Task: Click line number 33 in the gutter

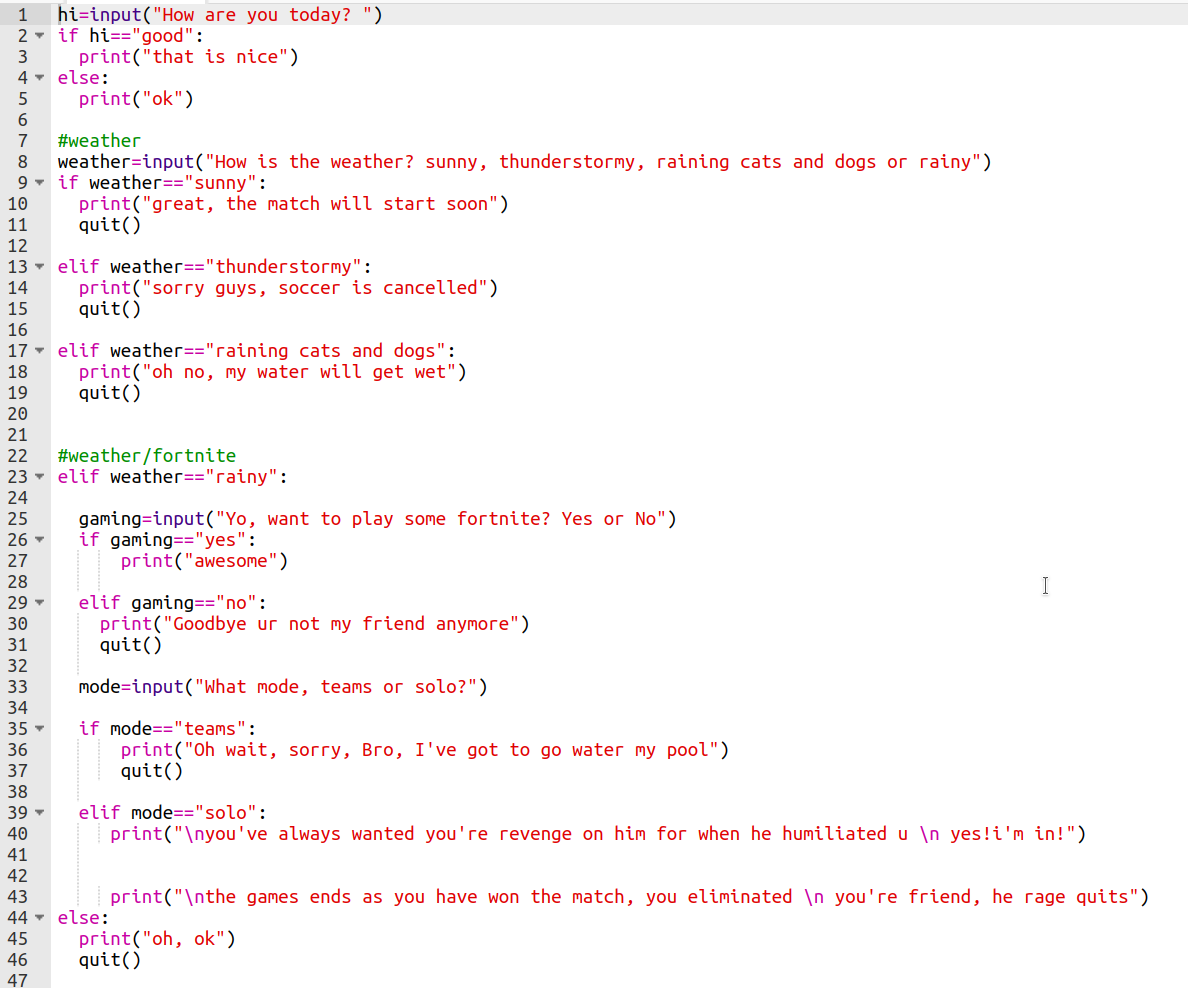Action: (x=18, y=687)
